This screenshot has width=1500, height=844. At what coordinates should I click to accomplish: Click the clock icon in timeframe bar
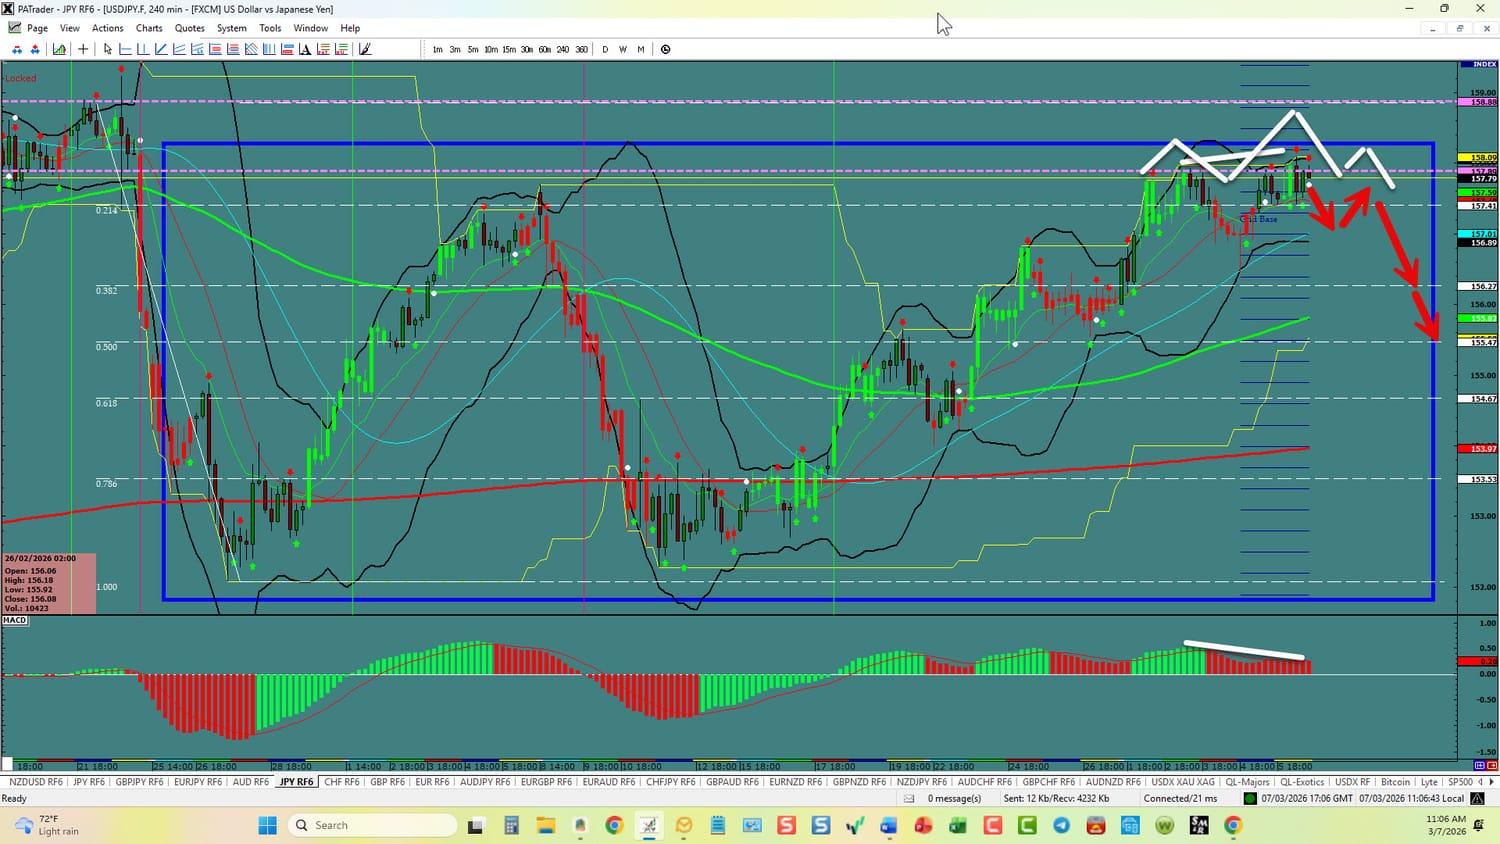coord(666,49)
